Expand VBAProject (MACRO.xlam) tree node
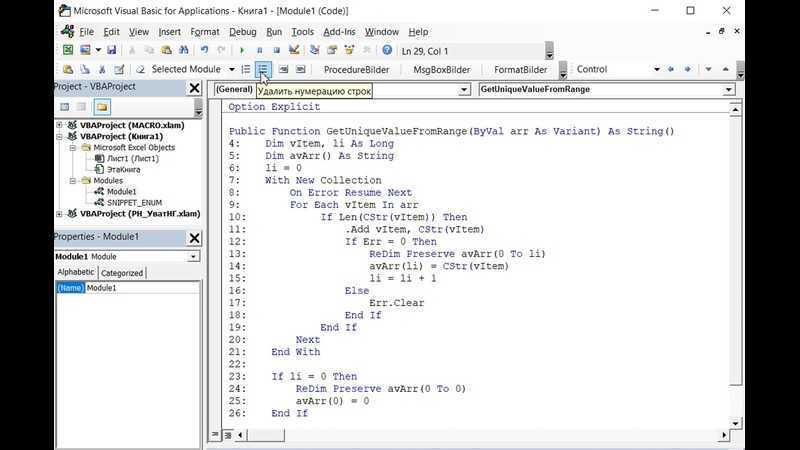Screen dimensions: 800x450 click(x=59, y=125)
